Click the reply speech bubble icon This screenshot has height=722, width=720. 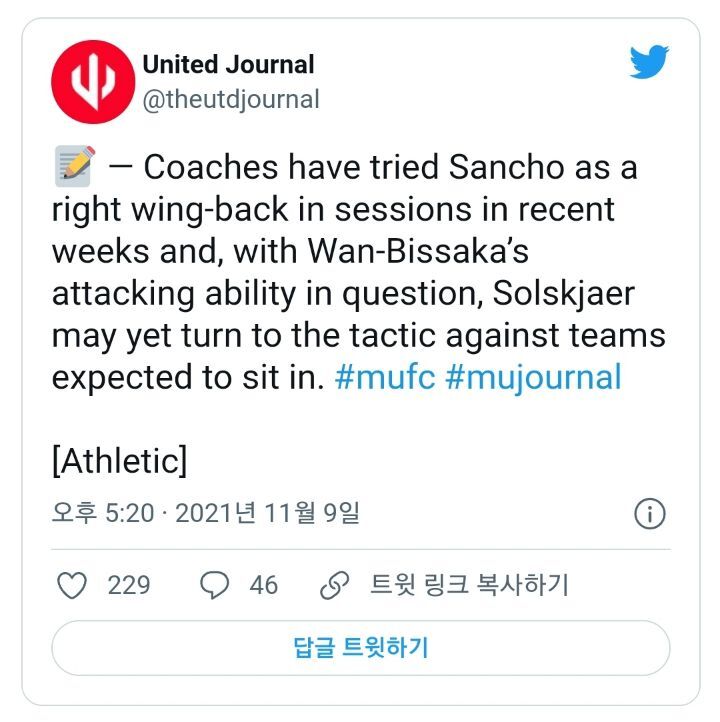[214, 585]
